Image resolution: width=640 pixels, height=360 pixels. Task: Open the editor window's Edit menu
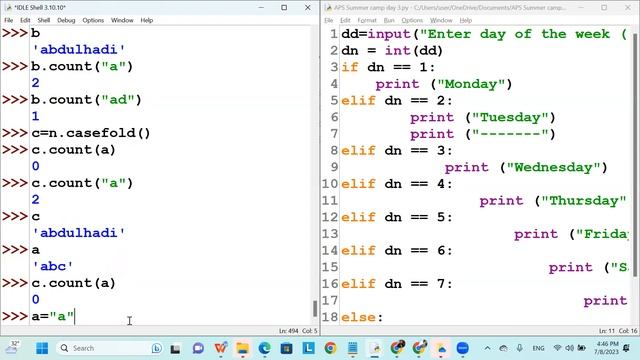[x=345, y=20]
